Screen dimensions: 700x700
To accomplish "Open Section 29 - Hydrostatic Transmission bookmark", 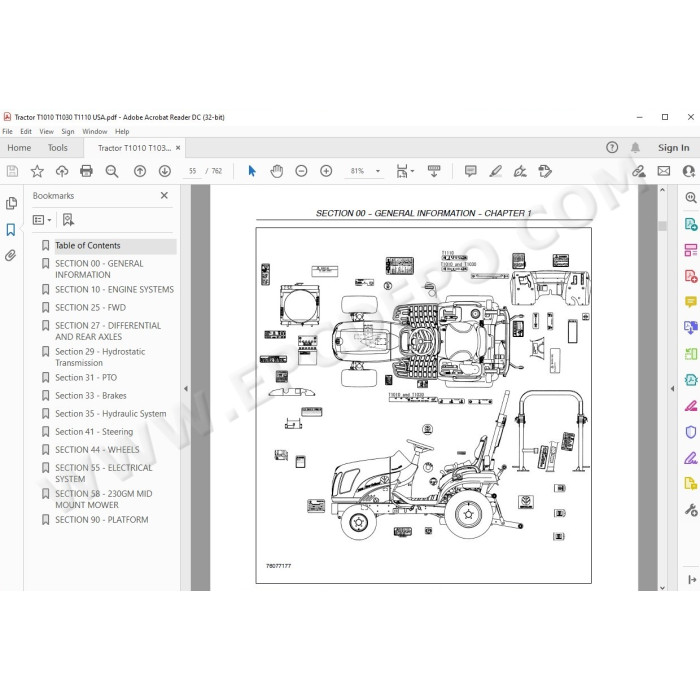I will 100,357.
